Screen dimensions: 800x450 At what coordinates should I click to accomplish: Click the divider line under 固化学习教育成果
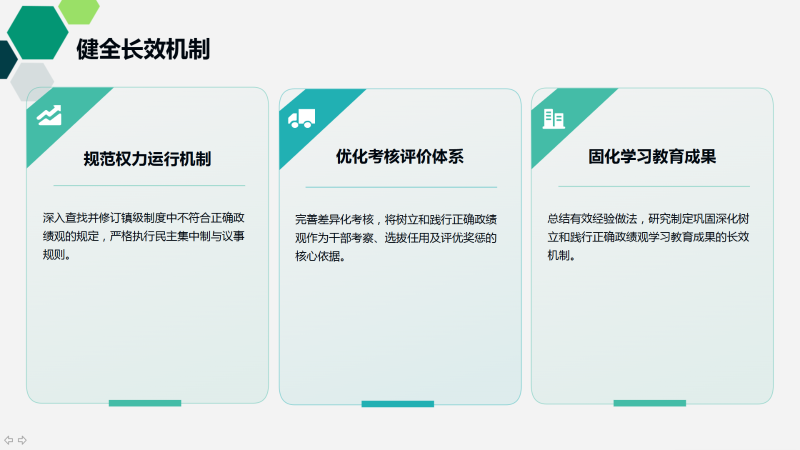(652, 186)
